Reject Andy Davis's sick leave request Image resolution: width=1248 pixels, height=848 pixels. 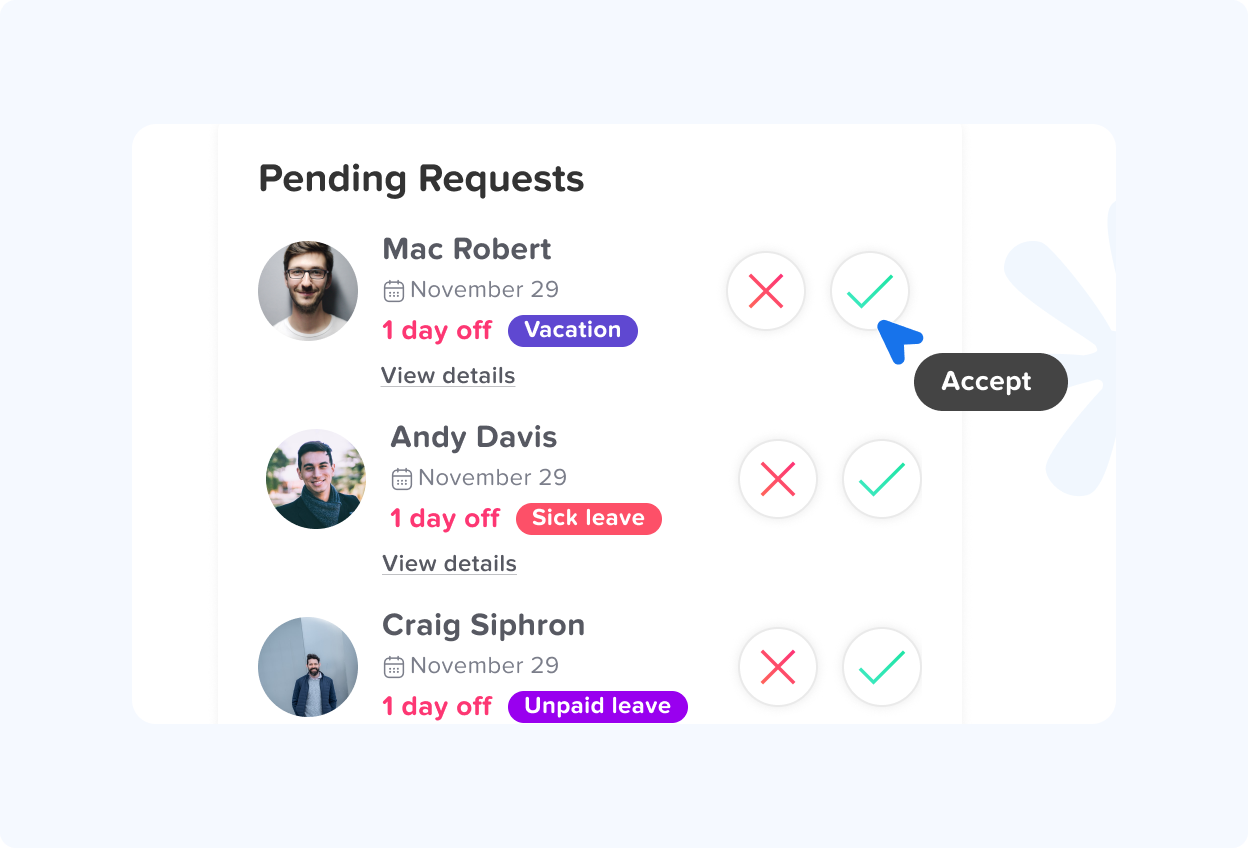click(x=778, y=479)
